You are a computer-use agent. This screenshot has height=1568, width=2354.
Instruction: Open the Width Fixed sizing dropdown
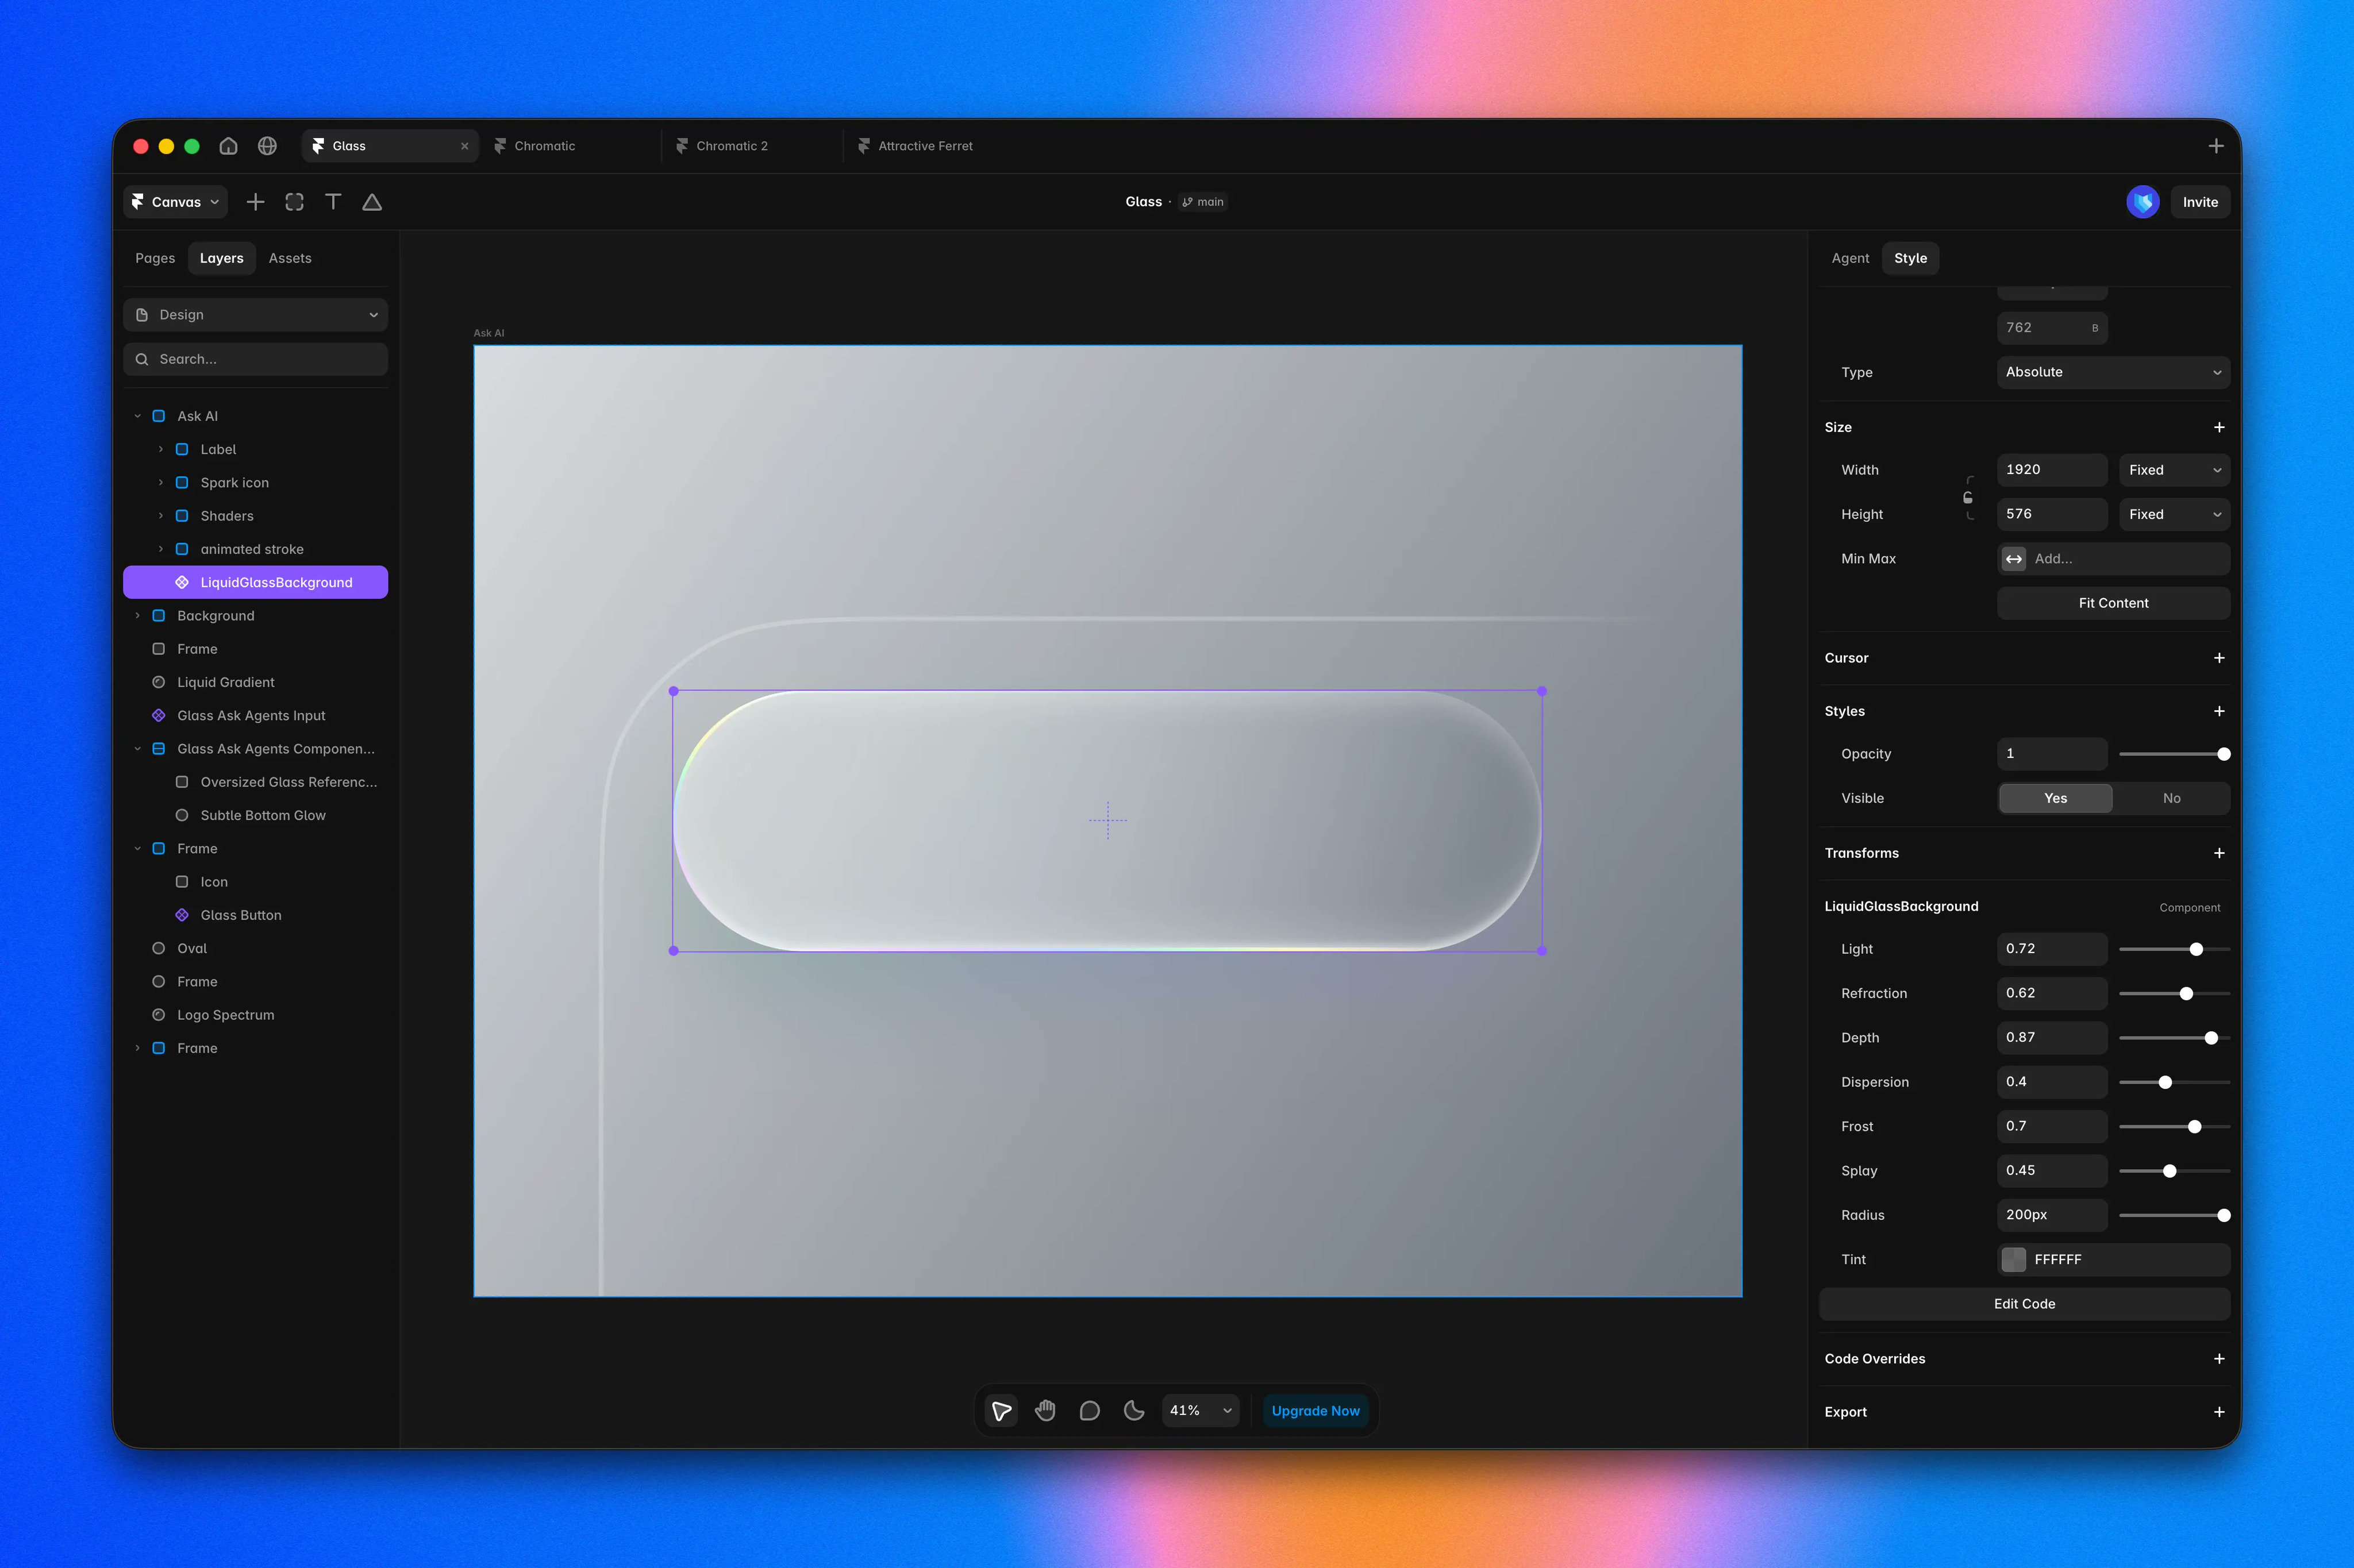coord(2174,470)
